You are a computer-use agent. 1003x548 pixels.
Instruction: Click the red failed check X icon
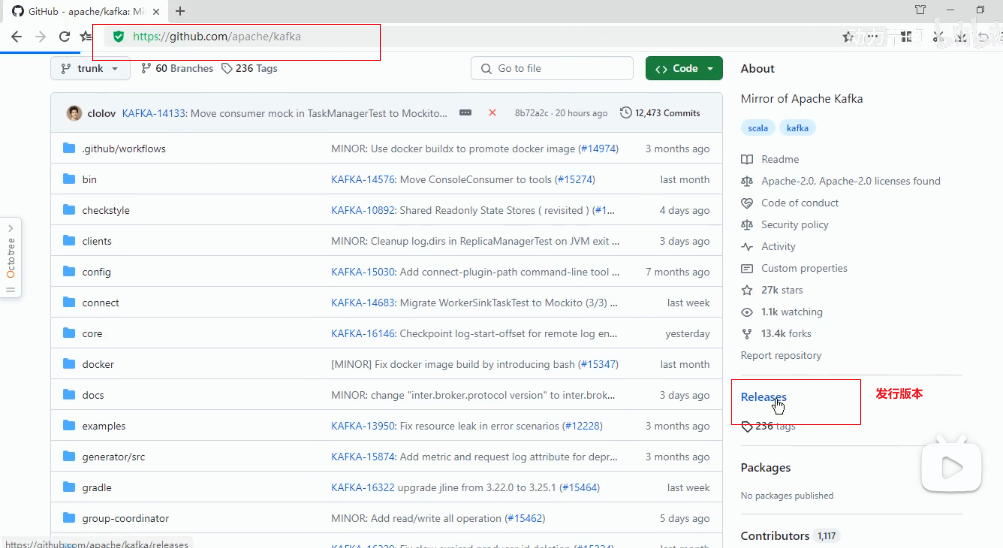coord(492,113)
